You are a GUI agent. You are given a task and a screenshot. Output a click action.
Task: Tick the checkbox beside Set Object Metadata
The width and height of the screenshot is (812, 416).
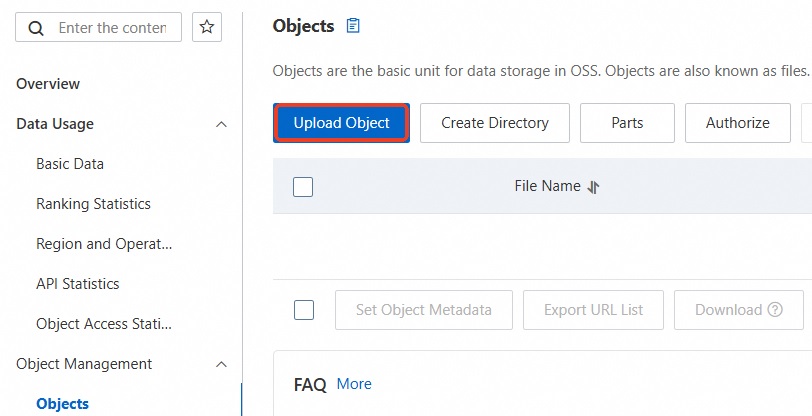pos(304,310)
